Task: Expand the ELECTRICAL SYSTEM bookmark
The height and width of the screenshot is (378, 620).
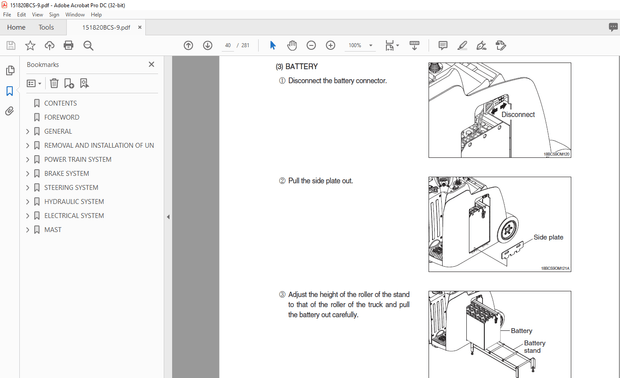Action: click(27, 215)
